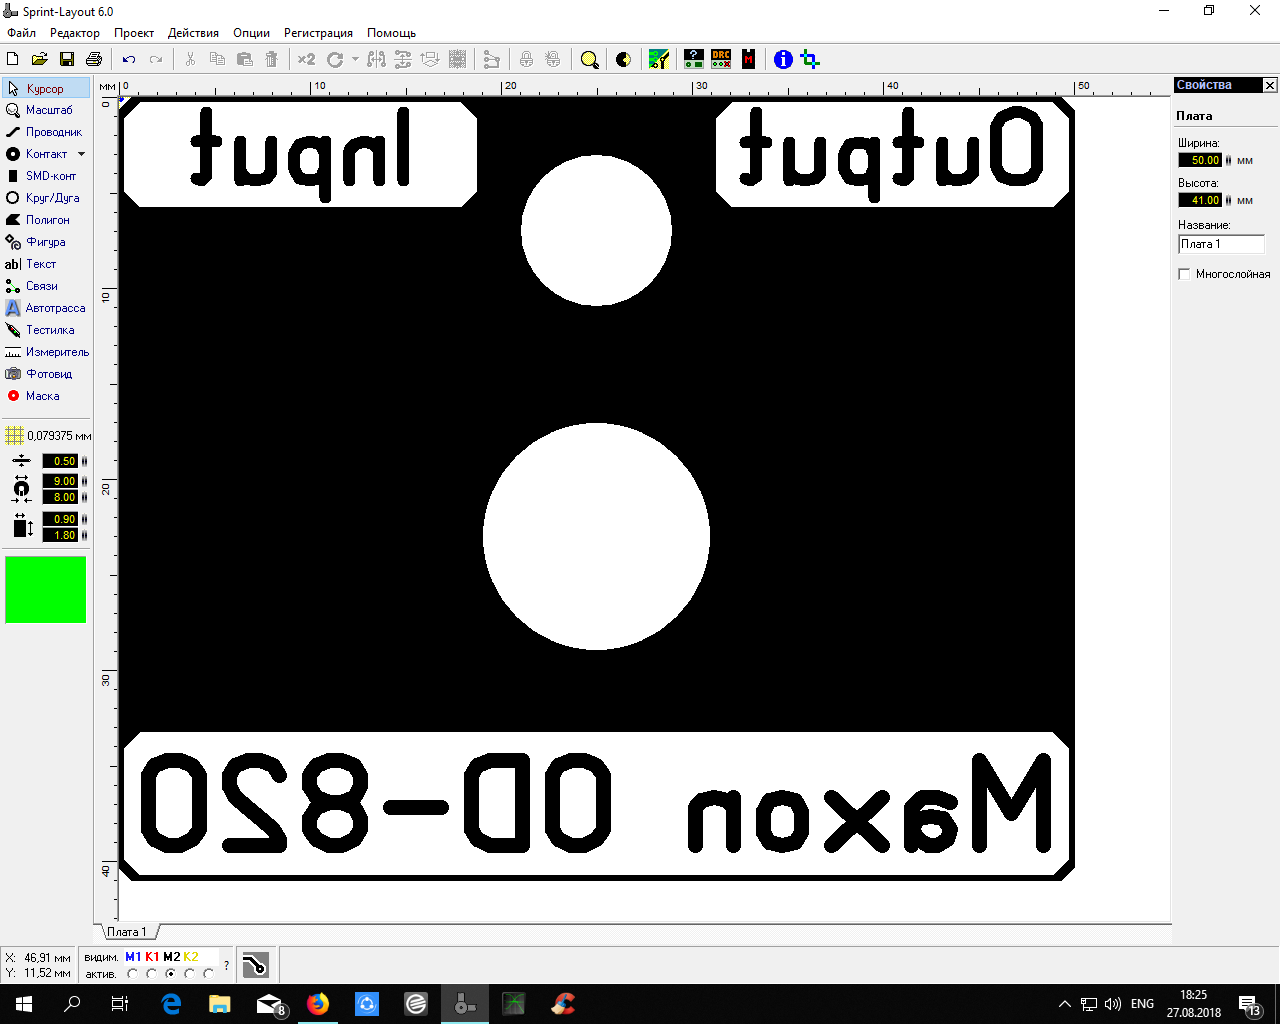This screenshot has height=1024, width=1280.
Task: Click the redo arrow icon
Action: pyautogui.click(x=156, y=60)
